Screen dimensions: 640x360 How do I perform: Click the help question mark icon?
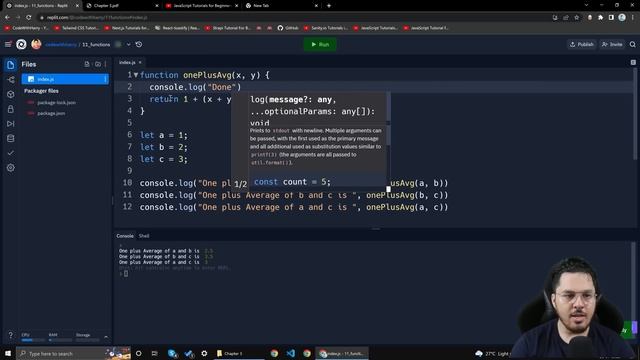11,335
